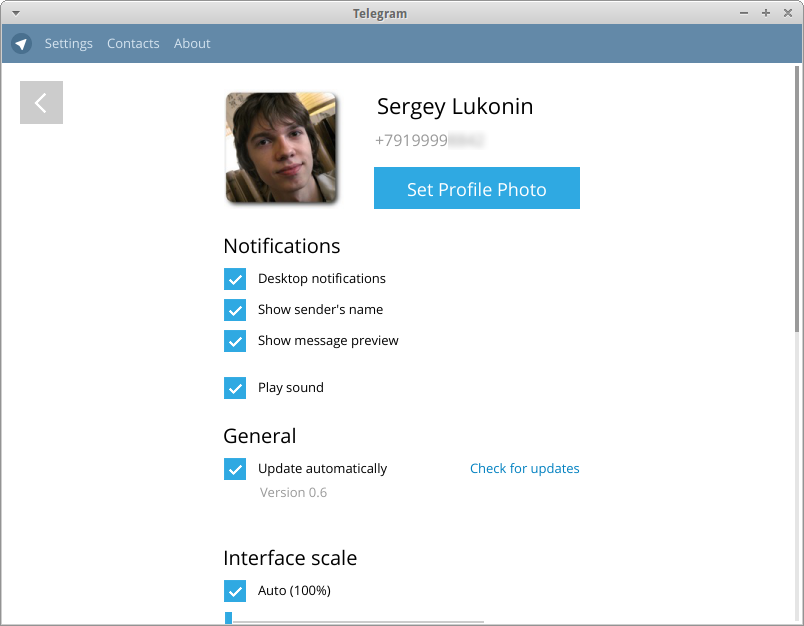This screenshot has width=804, height=626.
Task: Toggle Auto (100%) interface scale checkbox
Action: (x=235, y=591)
